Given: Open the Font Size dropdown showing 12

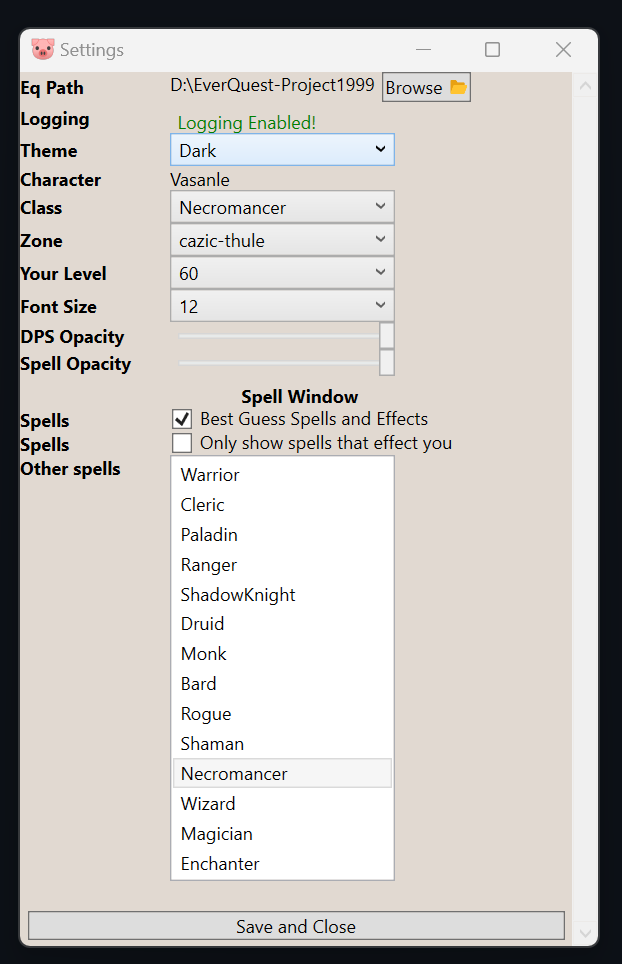Looking at the screenshot, I should coord(282,306).
